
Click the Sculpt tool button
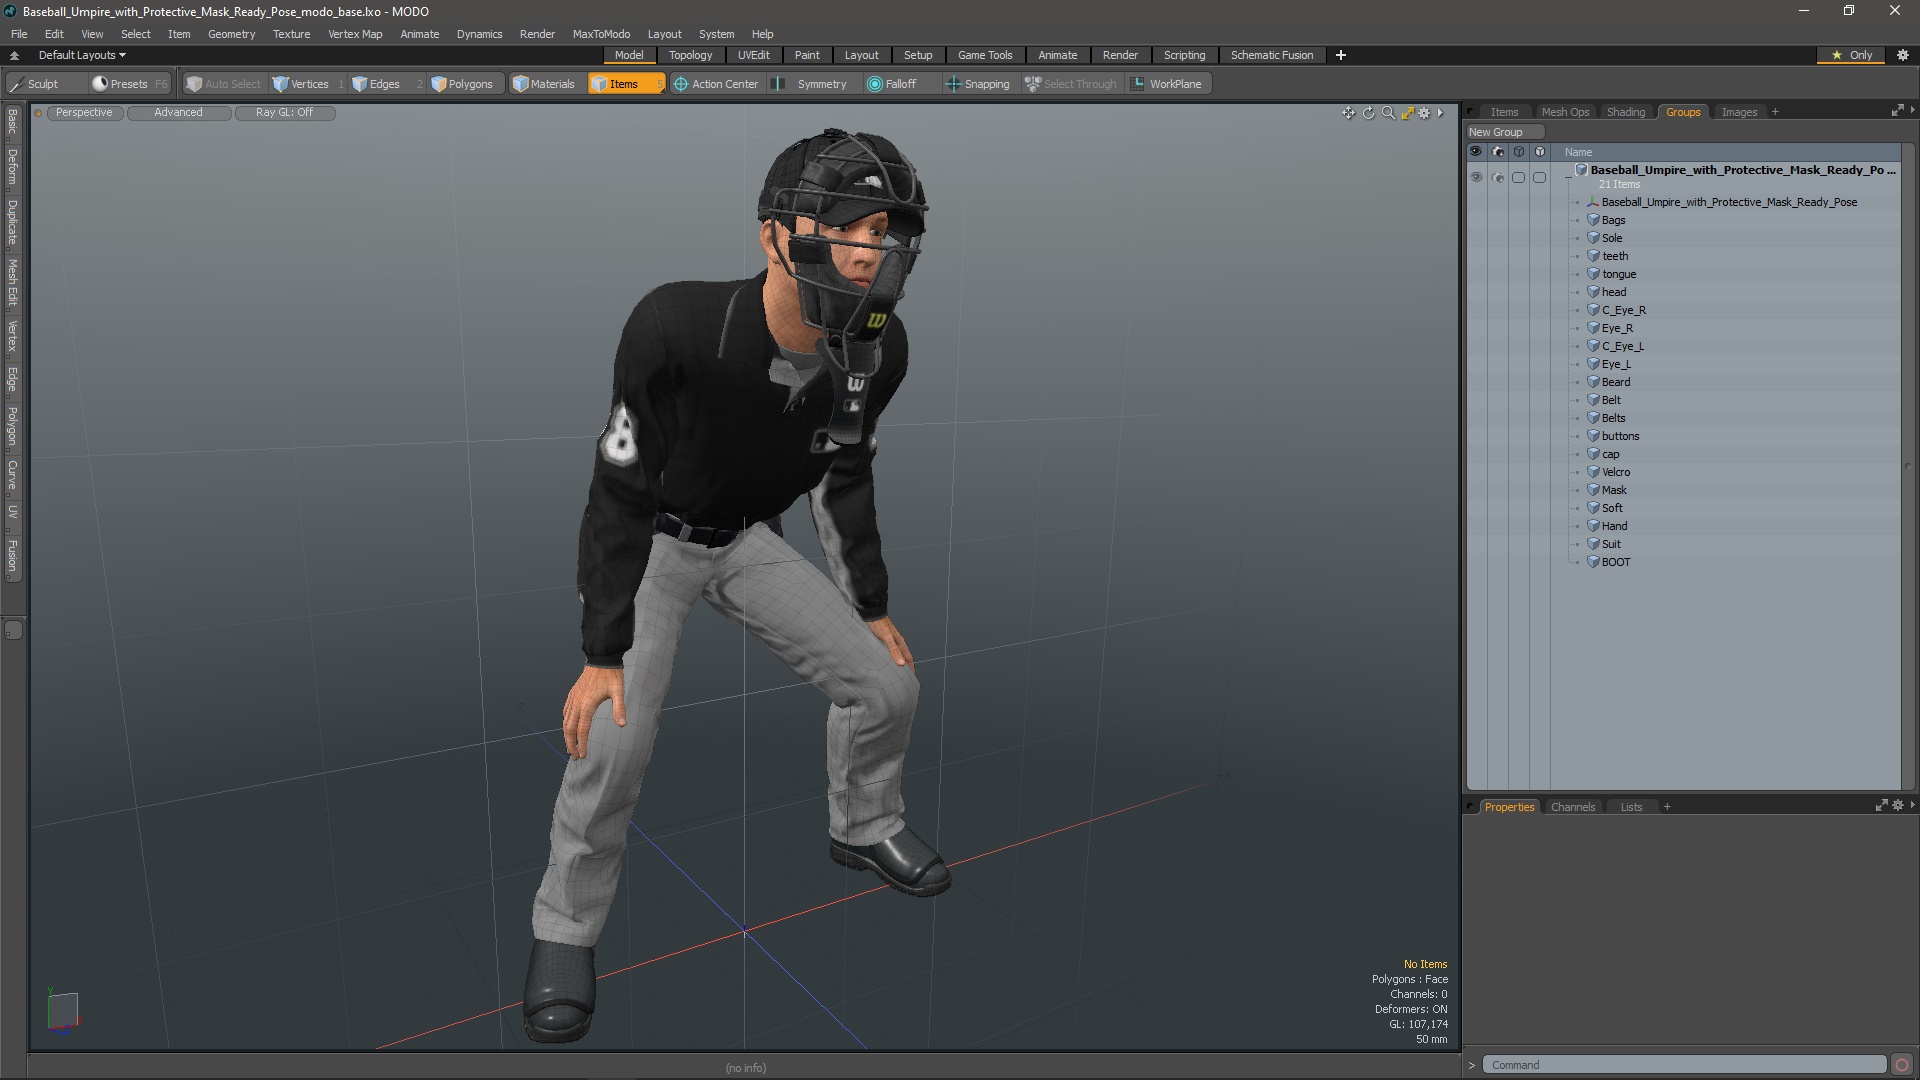[35, 84]
